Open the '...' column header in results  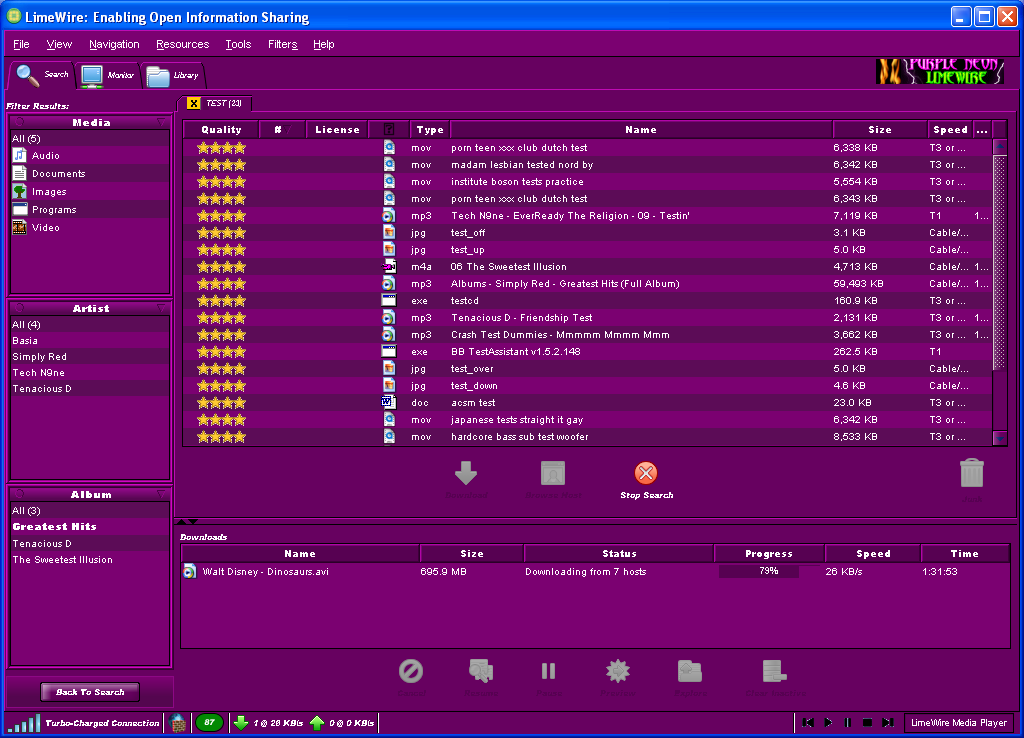[982, 129]
